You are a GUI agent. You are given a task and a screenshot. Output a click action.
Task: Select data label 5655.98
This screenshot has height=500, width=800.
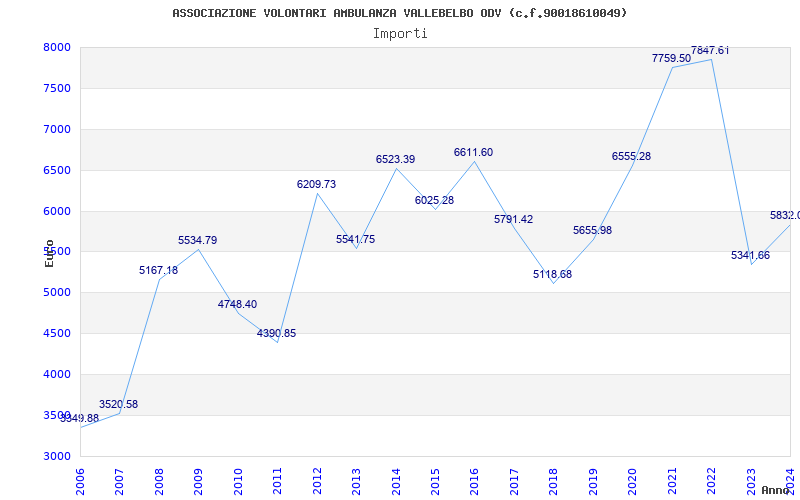click(x=592, y=231)
